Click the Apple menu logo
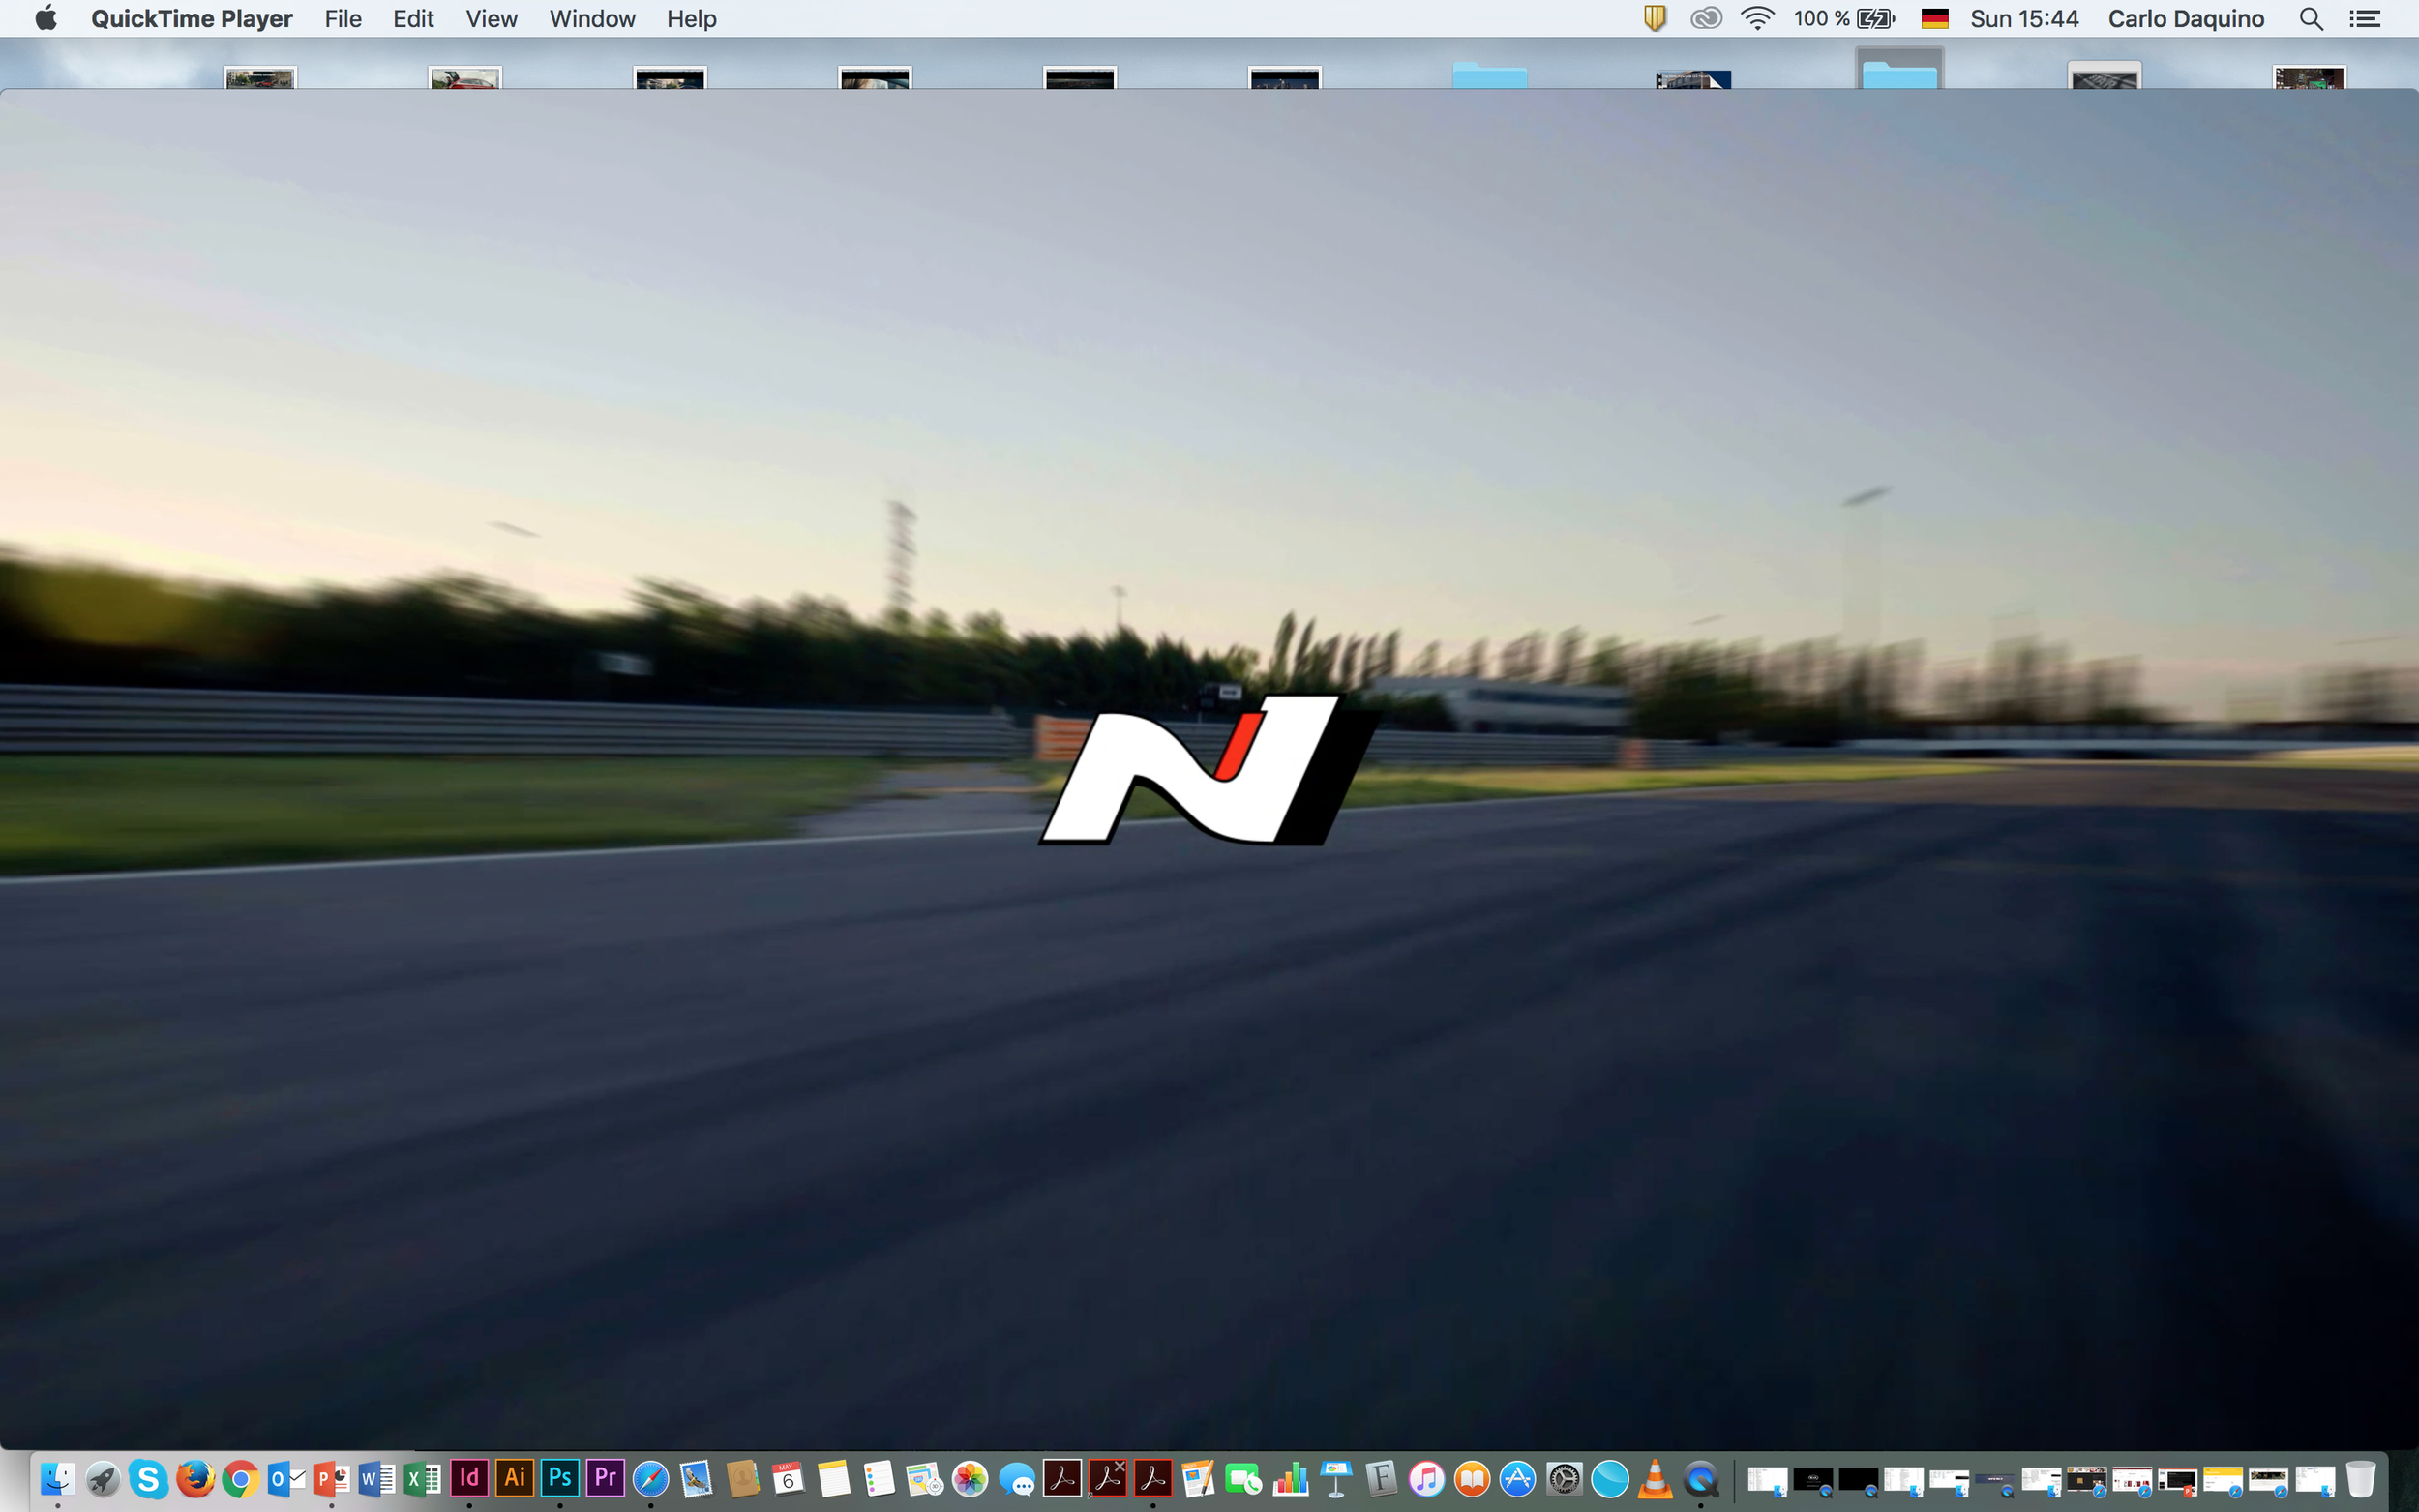Image resolution: width=2419 pixels, height=1512 pixels. point(46,19)
